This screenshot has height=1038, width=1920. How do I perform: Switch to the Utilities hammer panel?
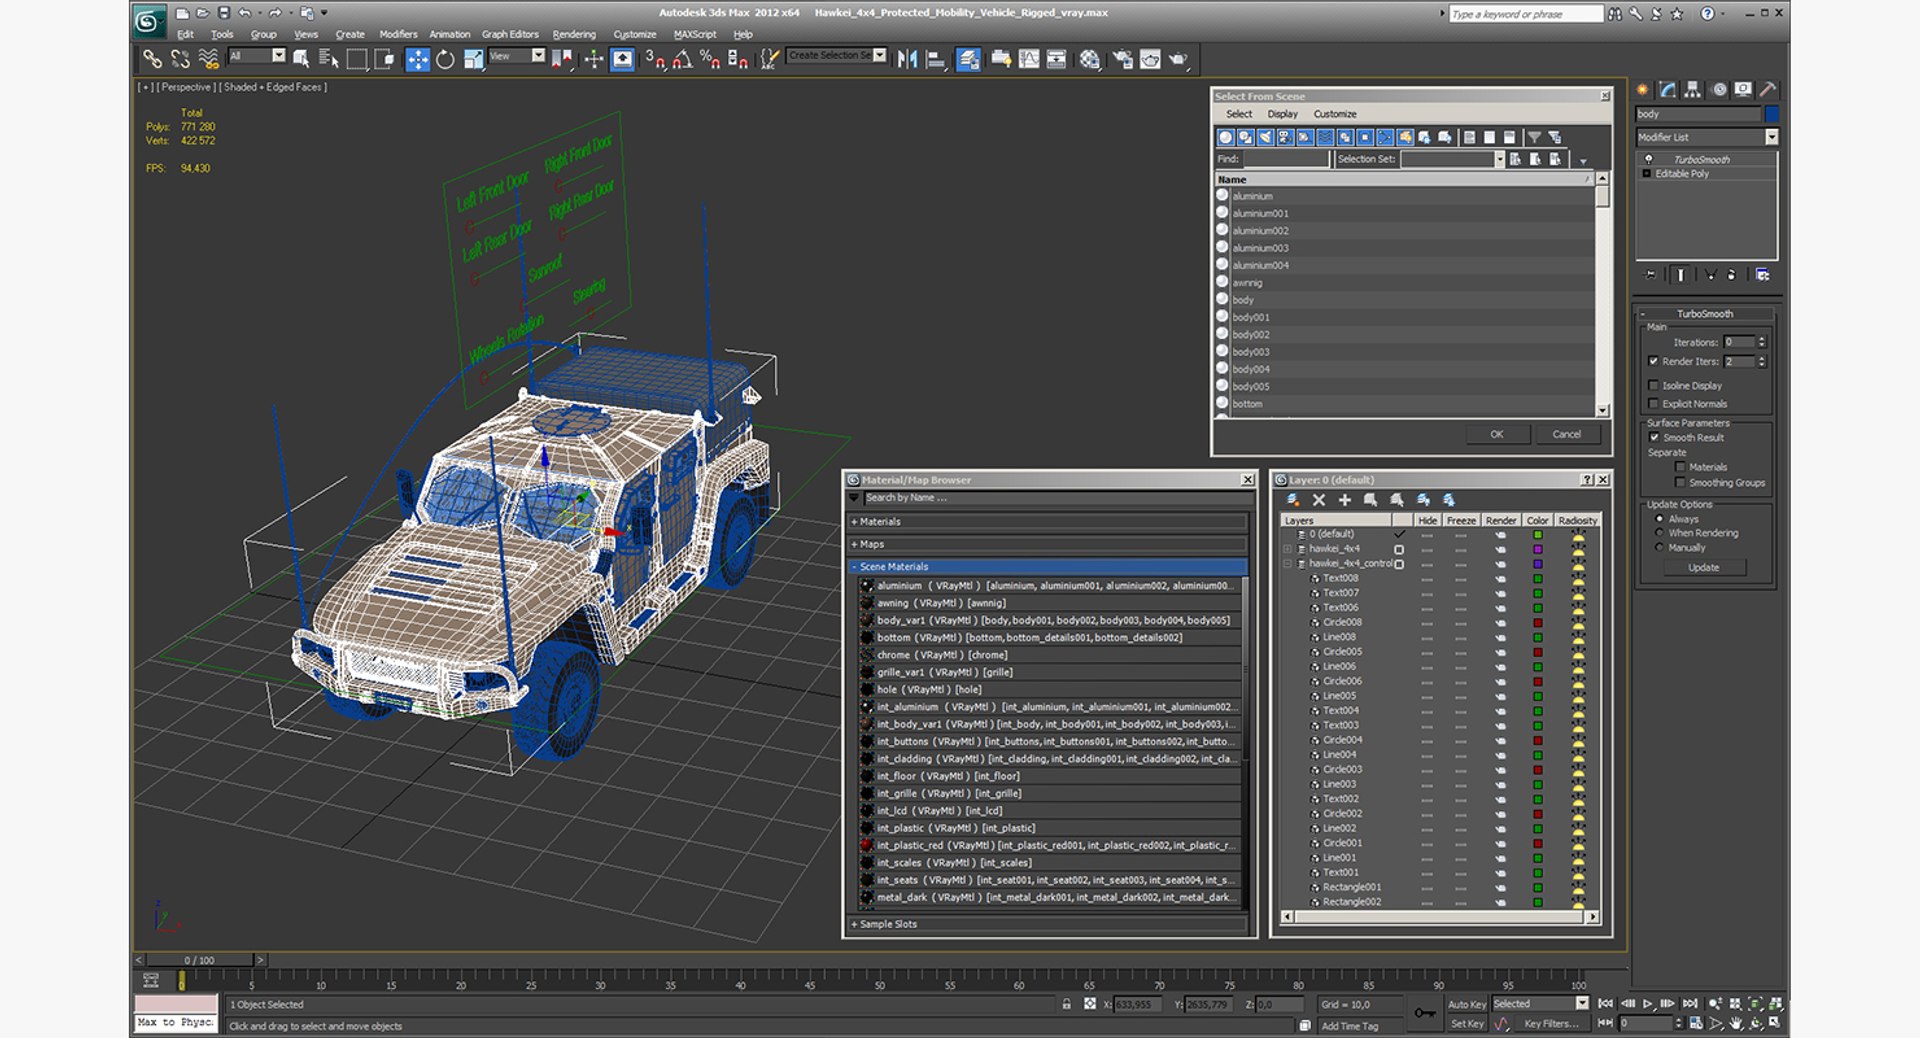(1768, 89)
